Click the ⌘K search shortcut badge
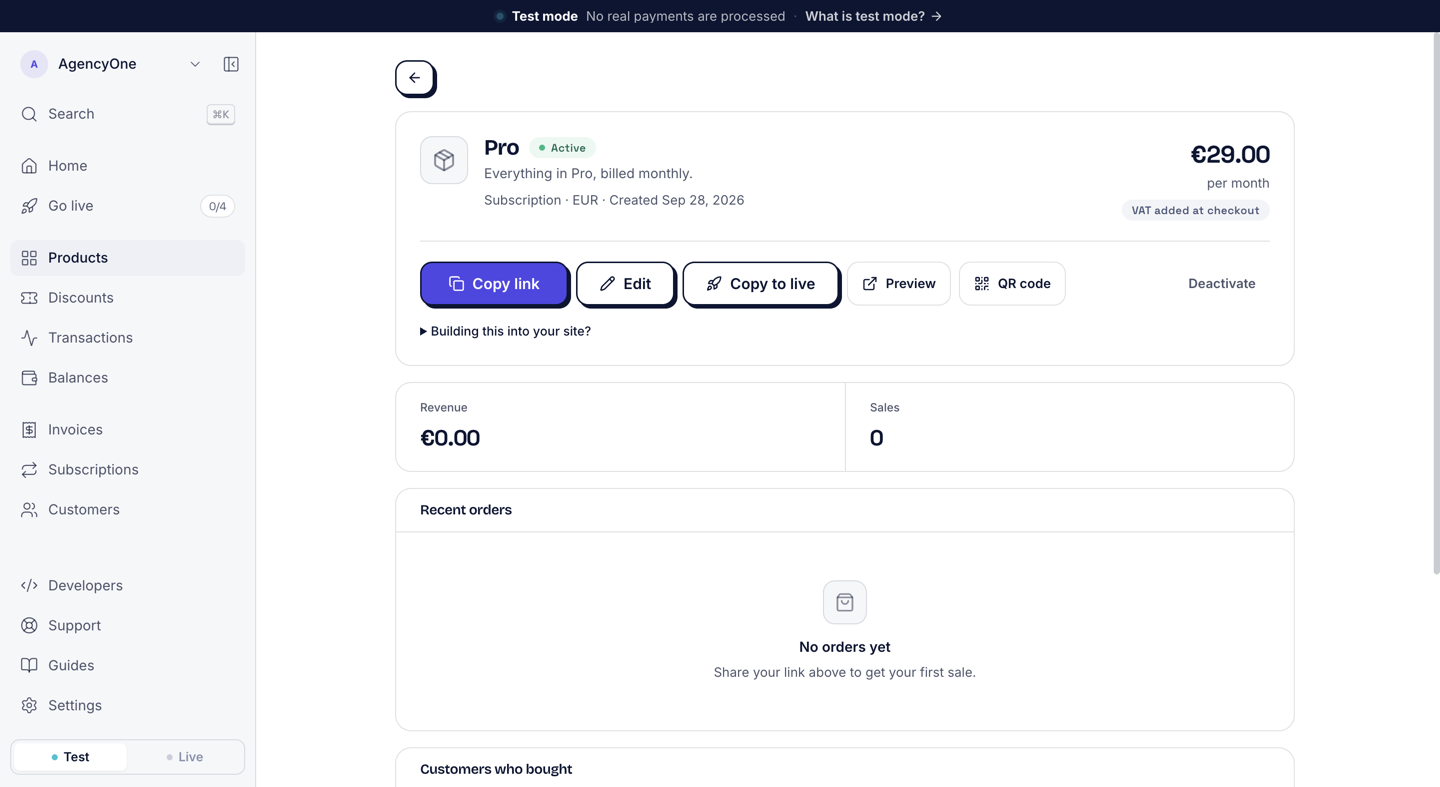This screenshot has width=1440, height=787. coord(221,114)
